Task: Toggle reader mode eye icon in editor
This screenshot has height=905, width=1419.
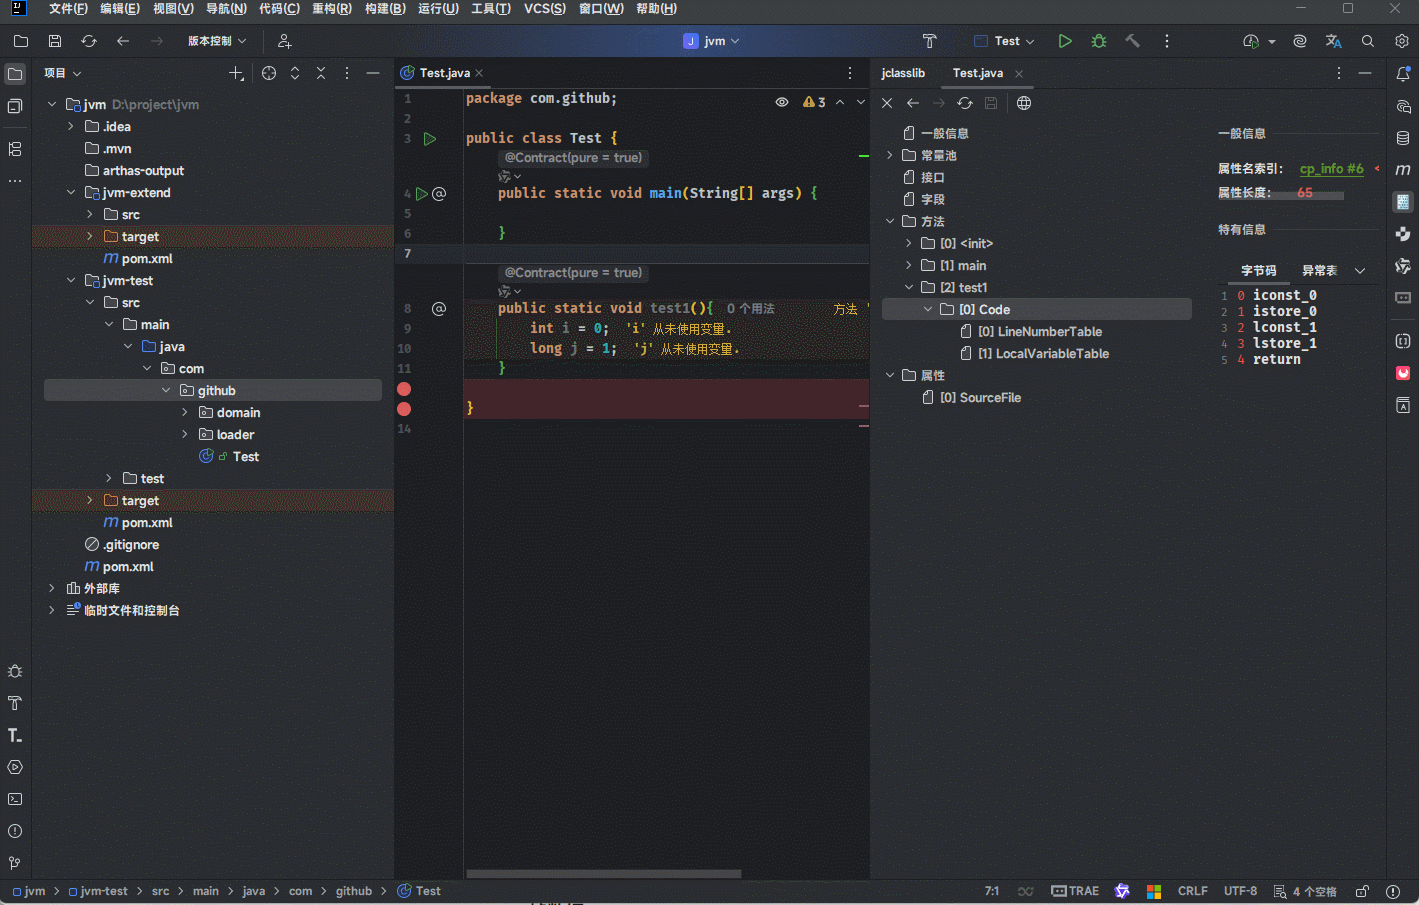Action: pos(782,102)
